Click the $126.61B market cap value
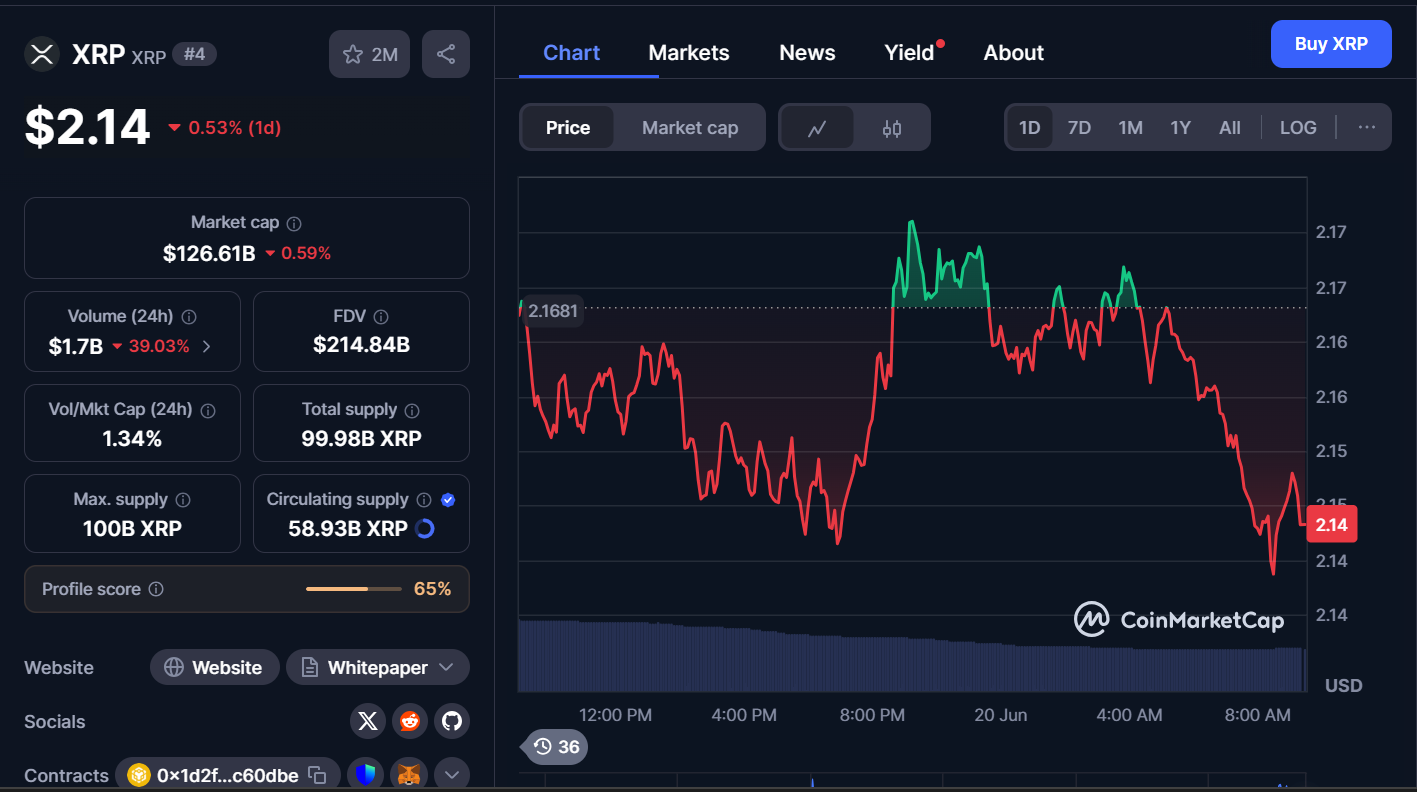This screenshot has height=792, width=1417. point(209,253)
